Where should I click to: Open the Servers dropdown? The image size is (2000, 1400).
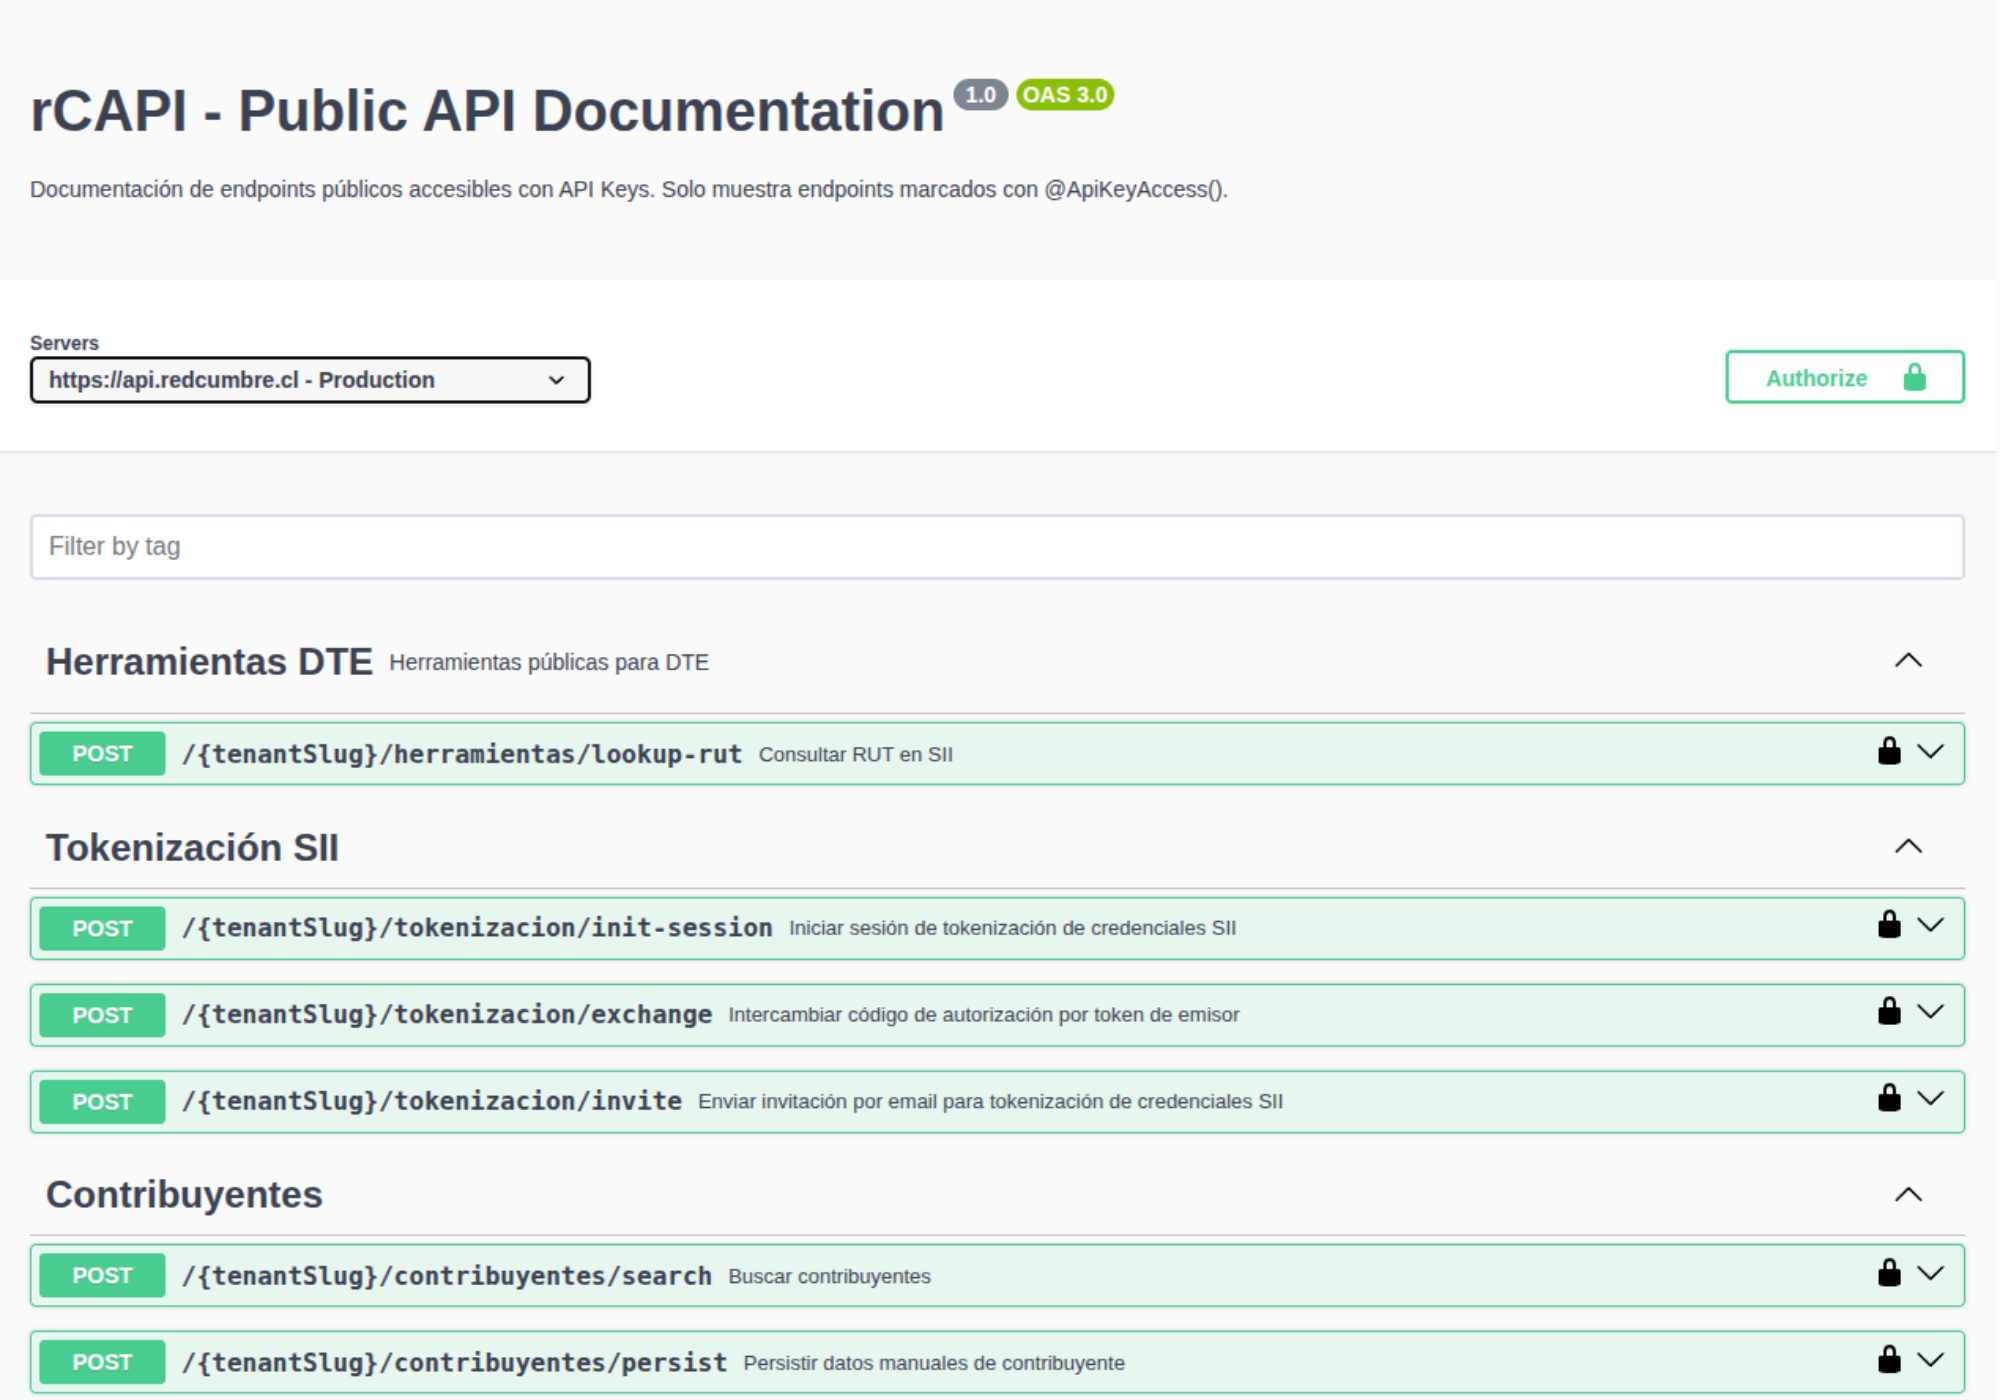(310, 380)
